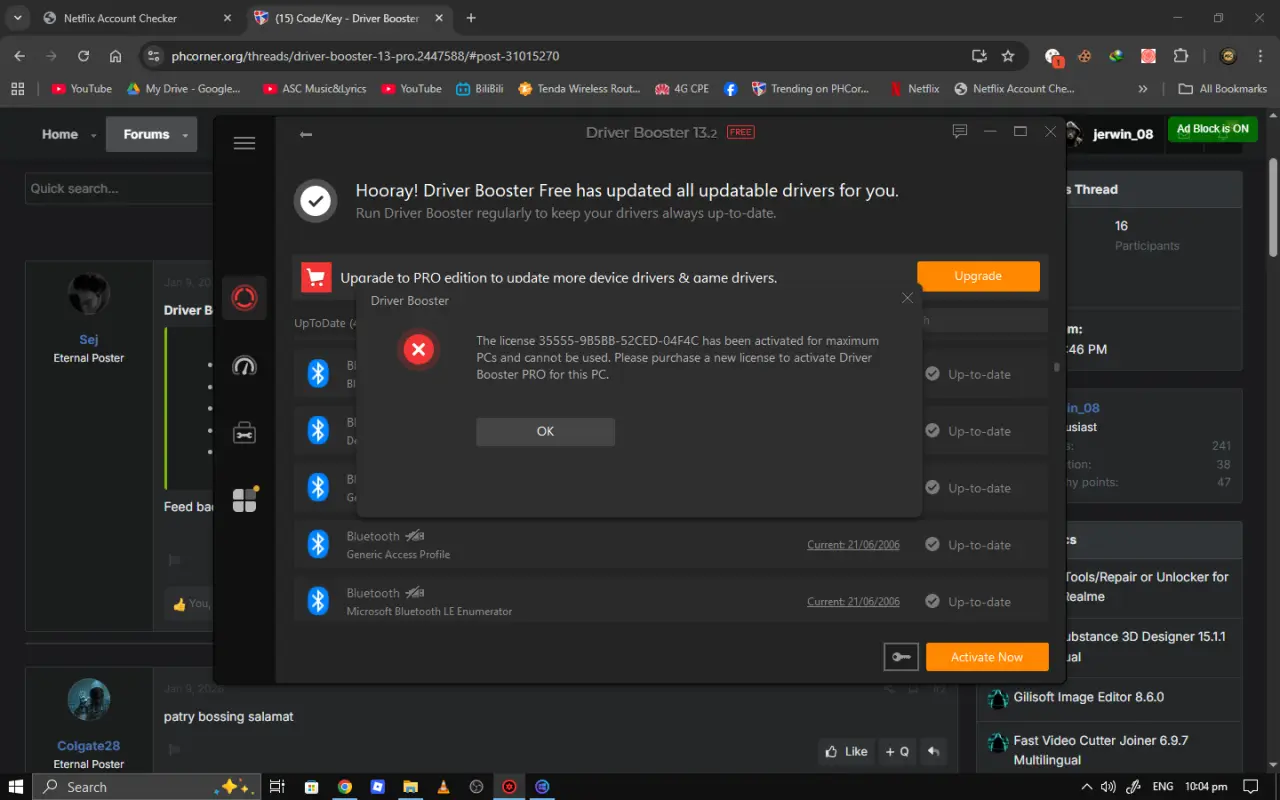Click the Windows Start button
1280x800 pixels.
tap(16, 787)
